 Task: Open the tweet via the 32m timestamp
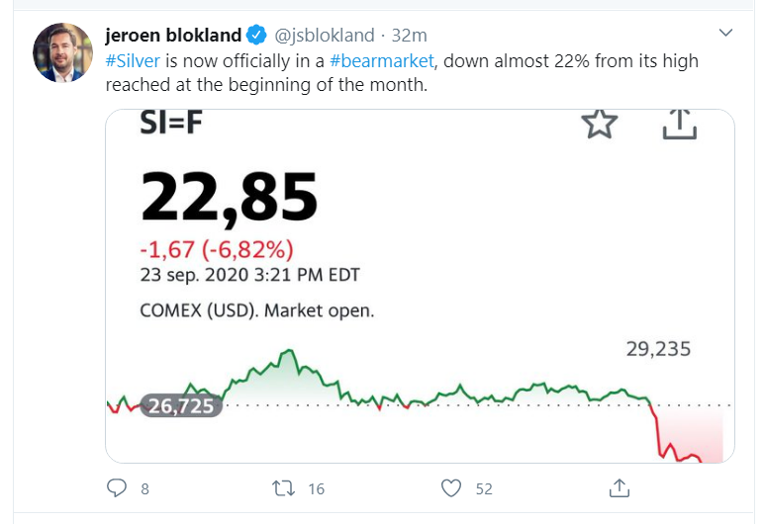[409, 36]
